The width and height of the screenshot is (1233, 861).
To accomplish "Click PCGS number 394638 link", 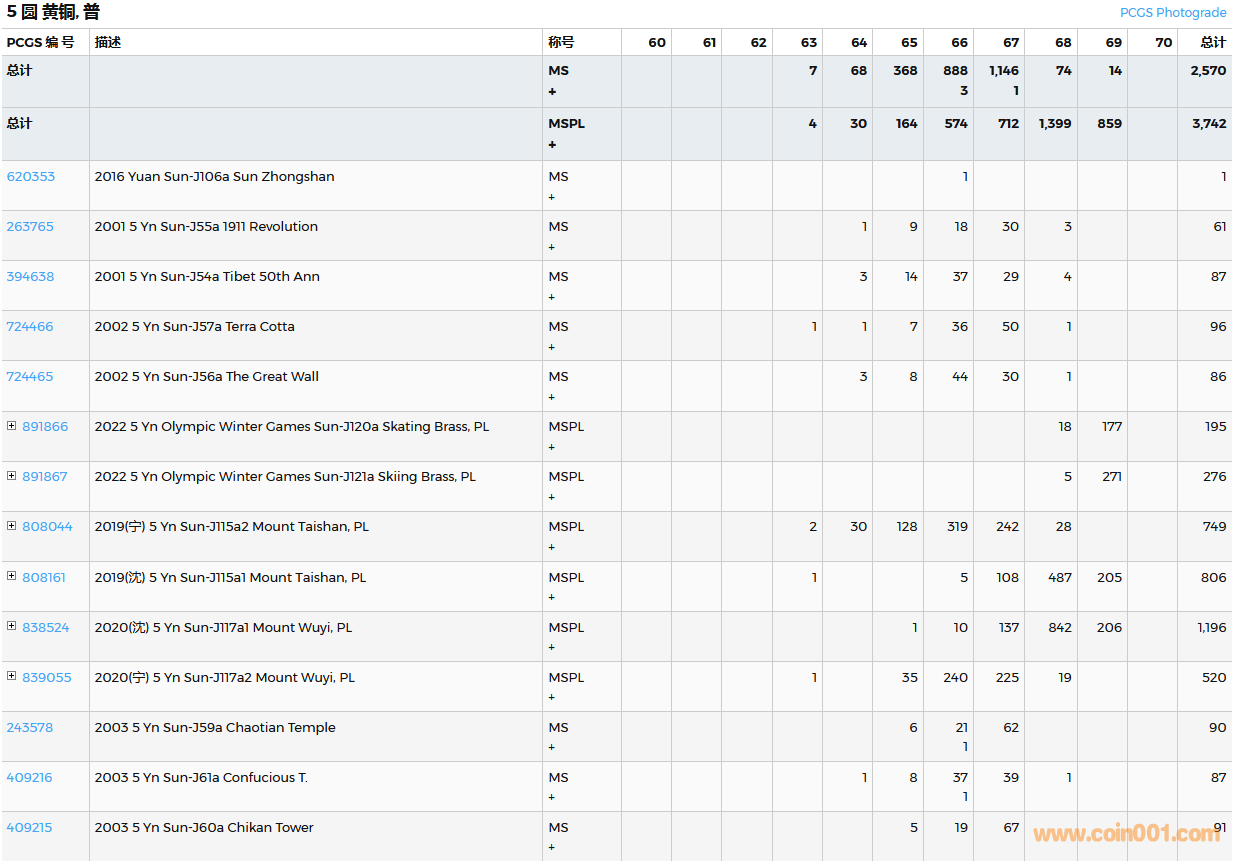I will (x=30, y=277).
